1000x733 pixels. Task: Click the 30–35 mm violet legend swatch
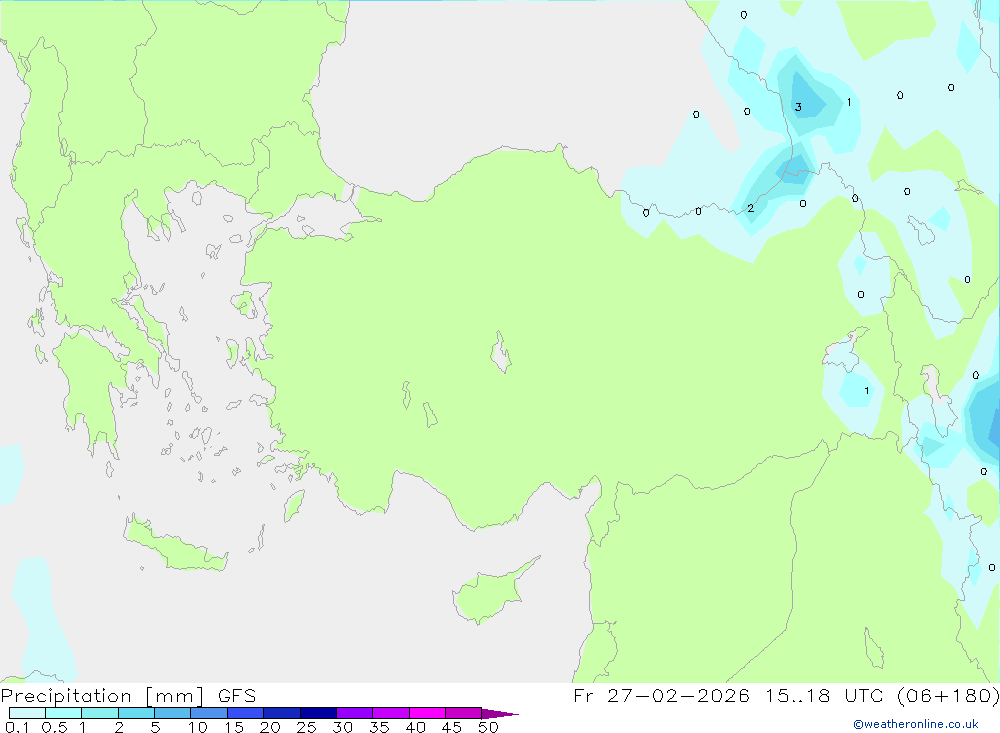pyautogui.click(x=355, y=713)
